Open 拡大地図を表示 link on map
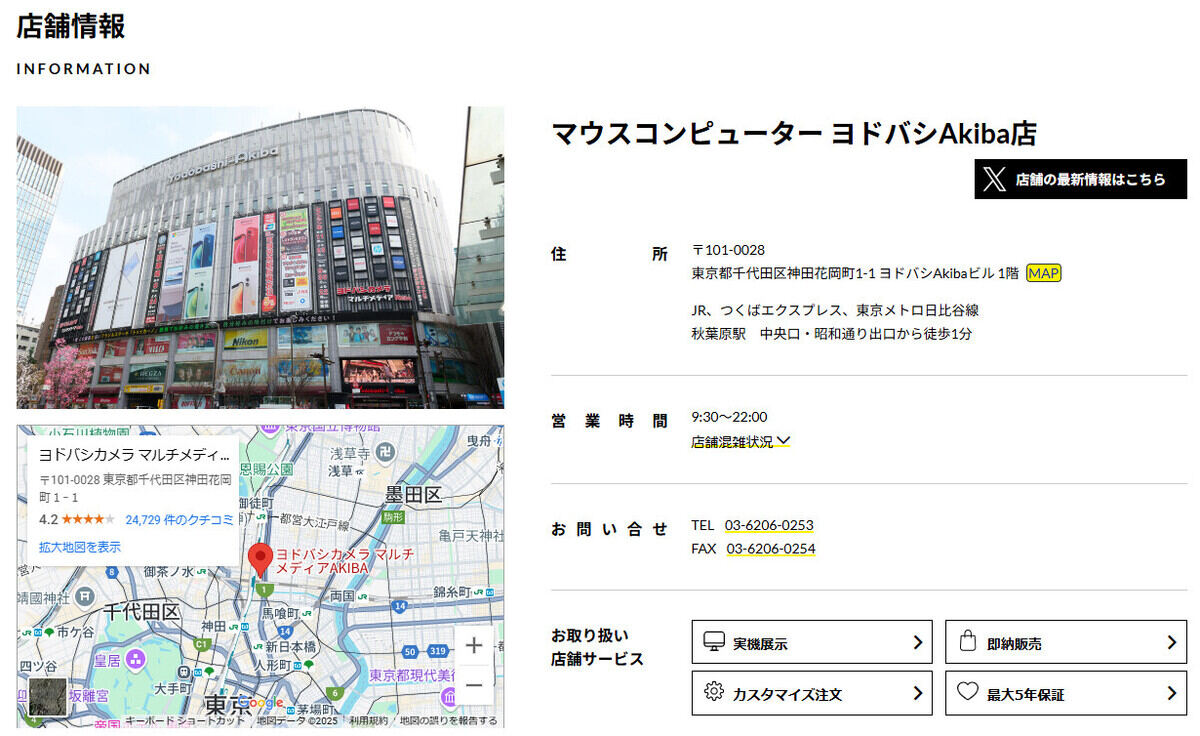Screen dimensions: 1200x736 pyautogui.click(x=80, y=547)
